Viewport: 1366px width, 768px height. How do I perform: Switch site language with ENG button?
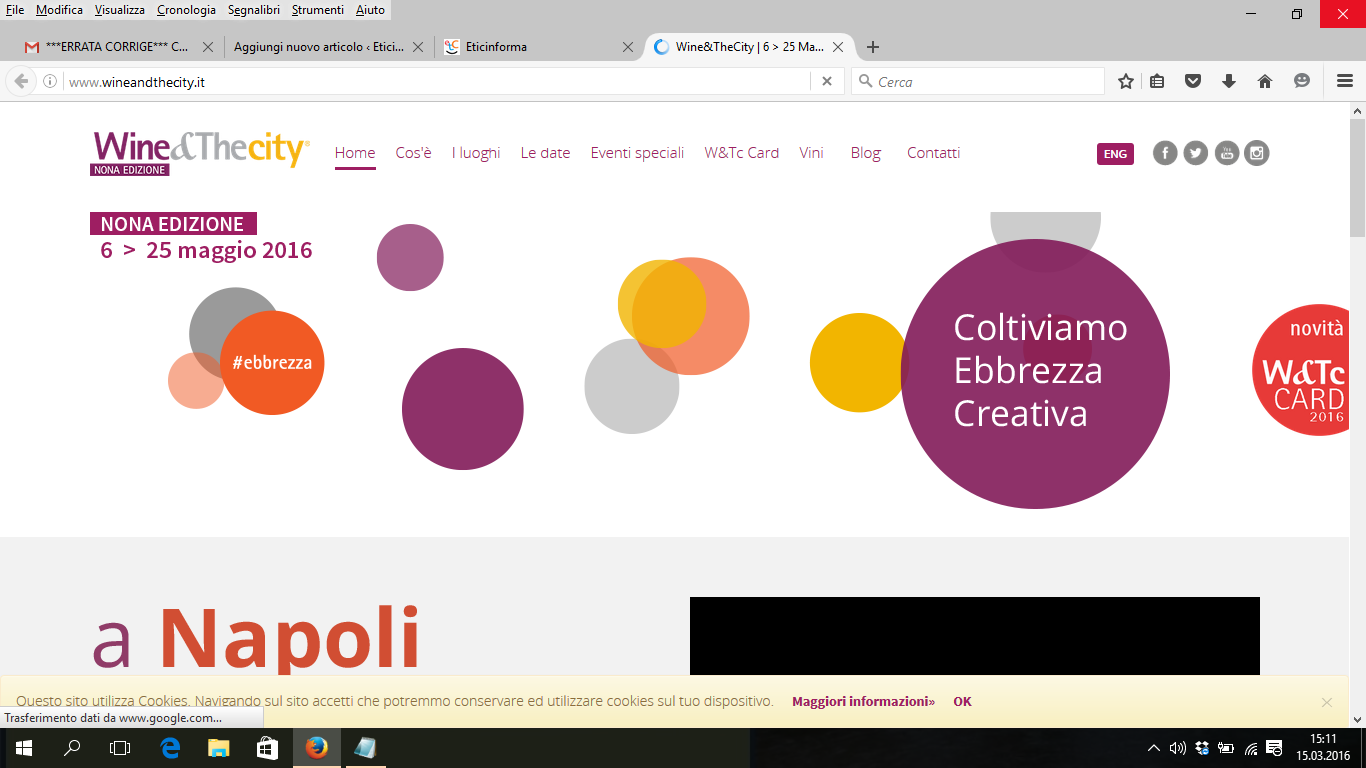point(1115,154)
